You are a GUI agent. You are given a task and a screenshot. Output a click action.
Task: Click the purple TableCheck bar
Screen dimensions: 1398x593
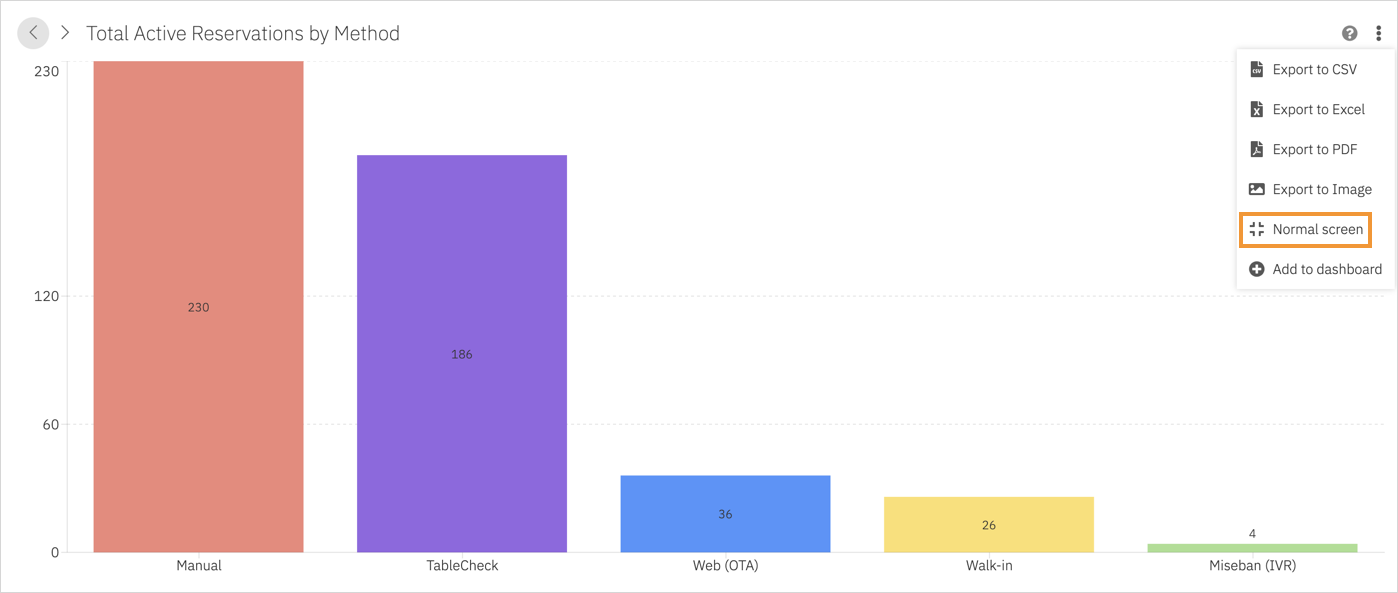[462, 354]
